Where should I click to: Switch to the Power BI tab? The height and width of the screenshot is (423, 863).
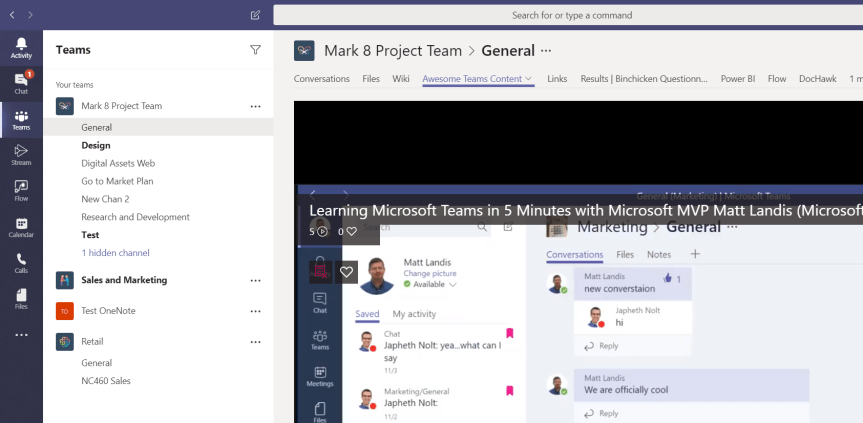(x=737, y=78)
